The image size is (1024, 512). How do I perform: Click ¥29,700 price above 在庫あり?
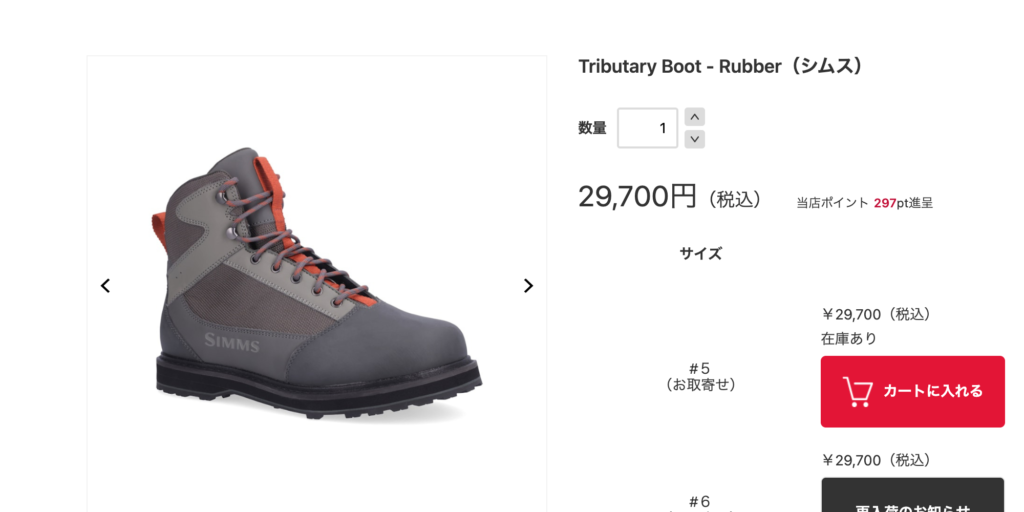pyautogui.click(x=876, y=314)
